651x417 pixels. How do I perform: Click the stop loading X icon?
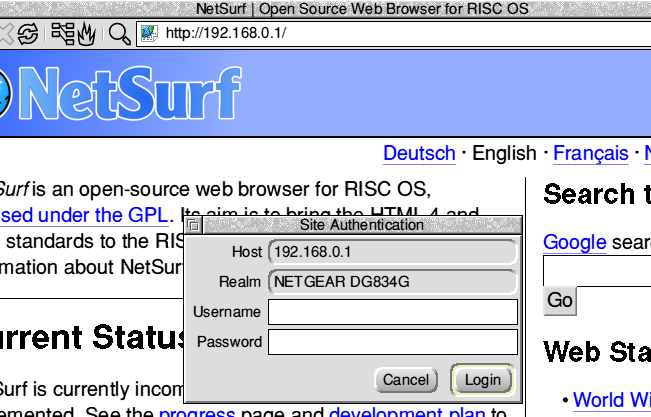point(6,33)
